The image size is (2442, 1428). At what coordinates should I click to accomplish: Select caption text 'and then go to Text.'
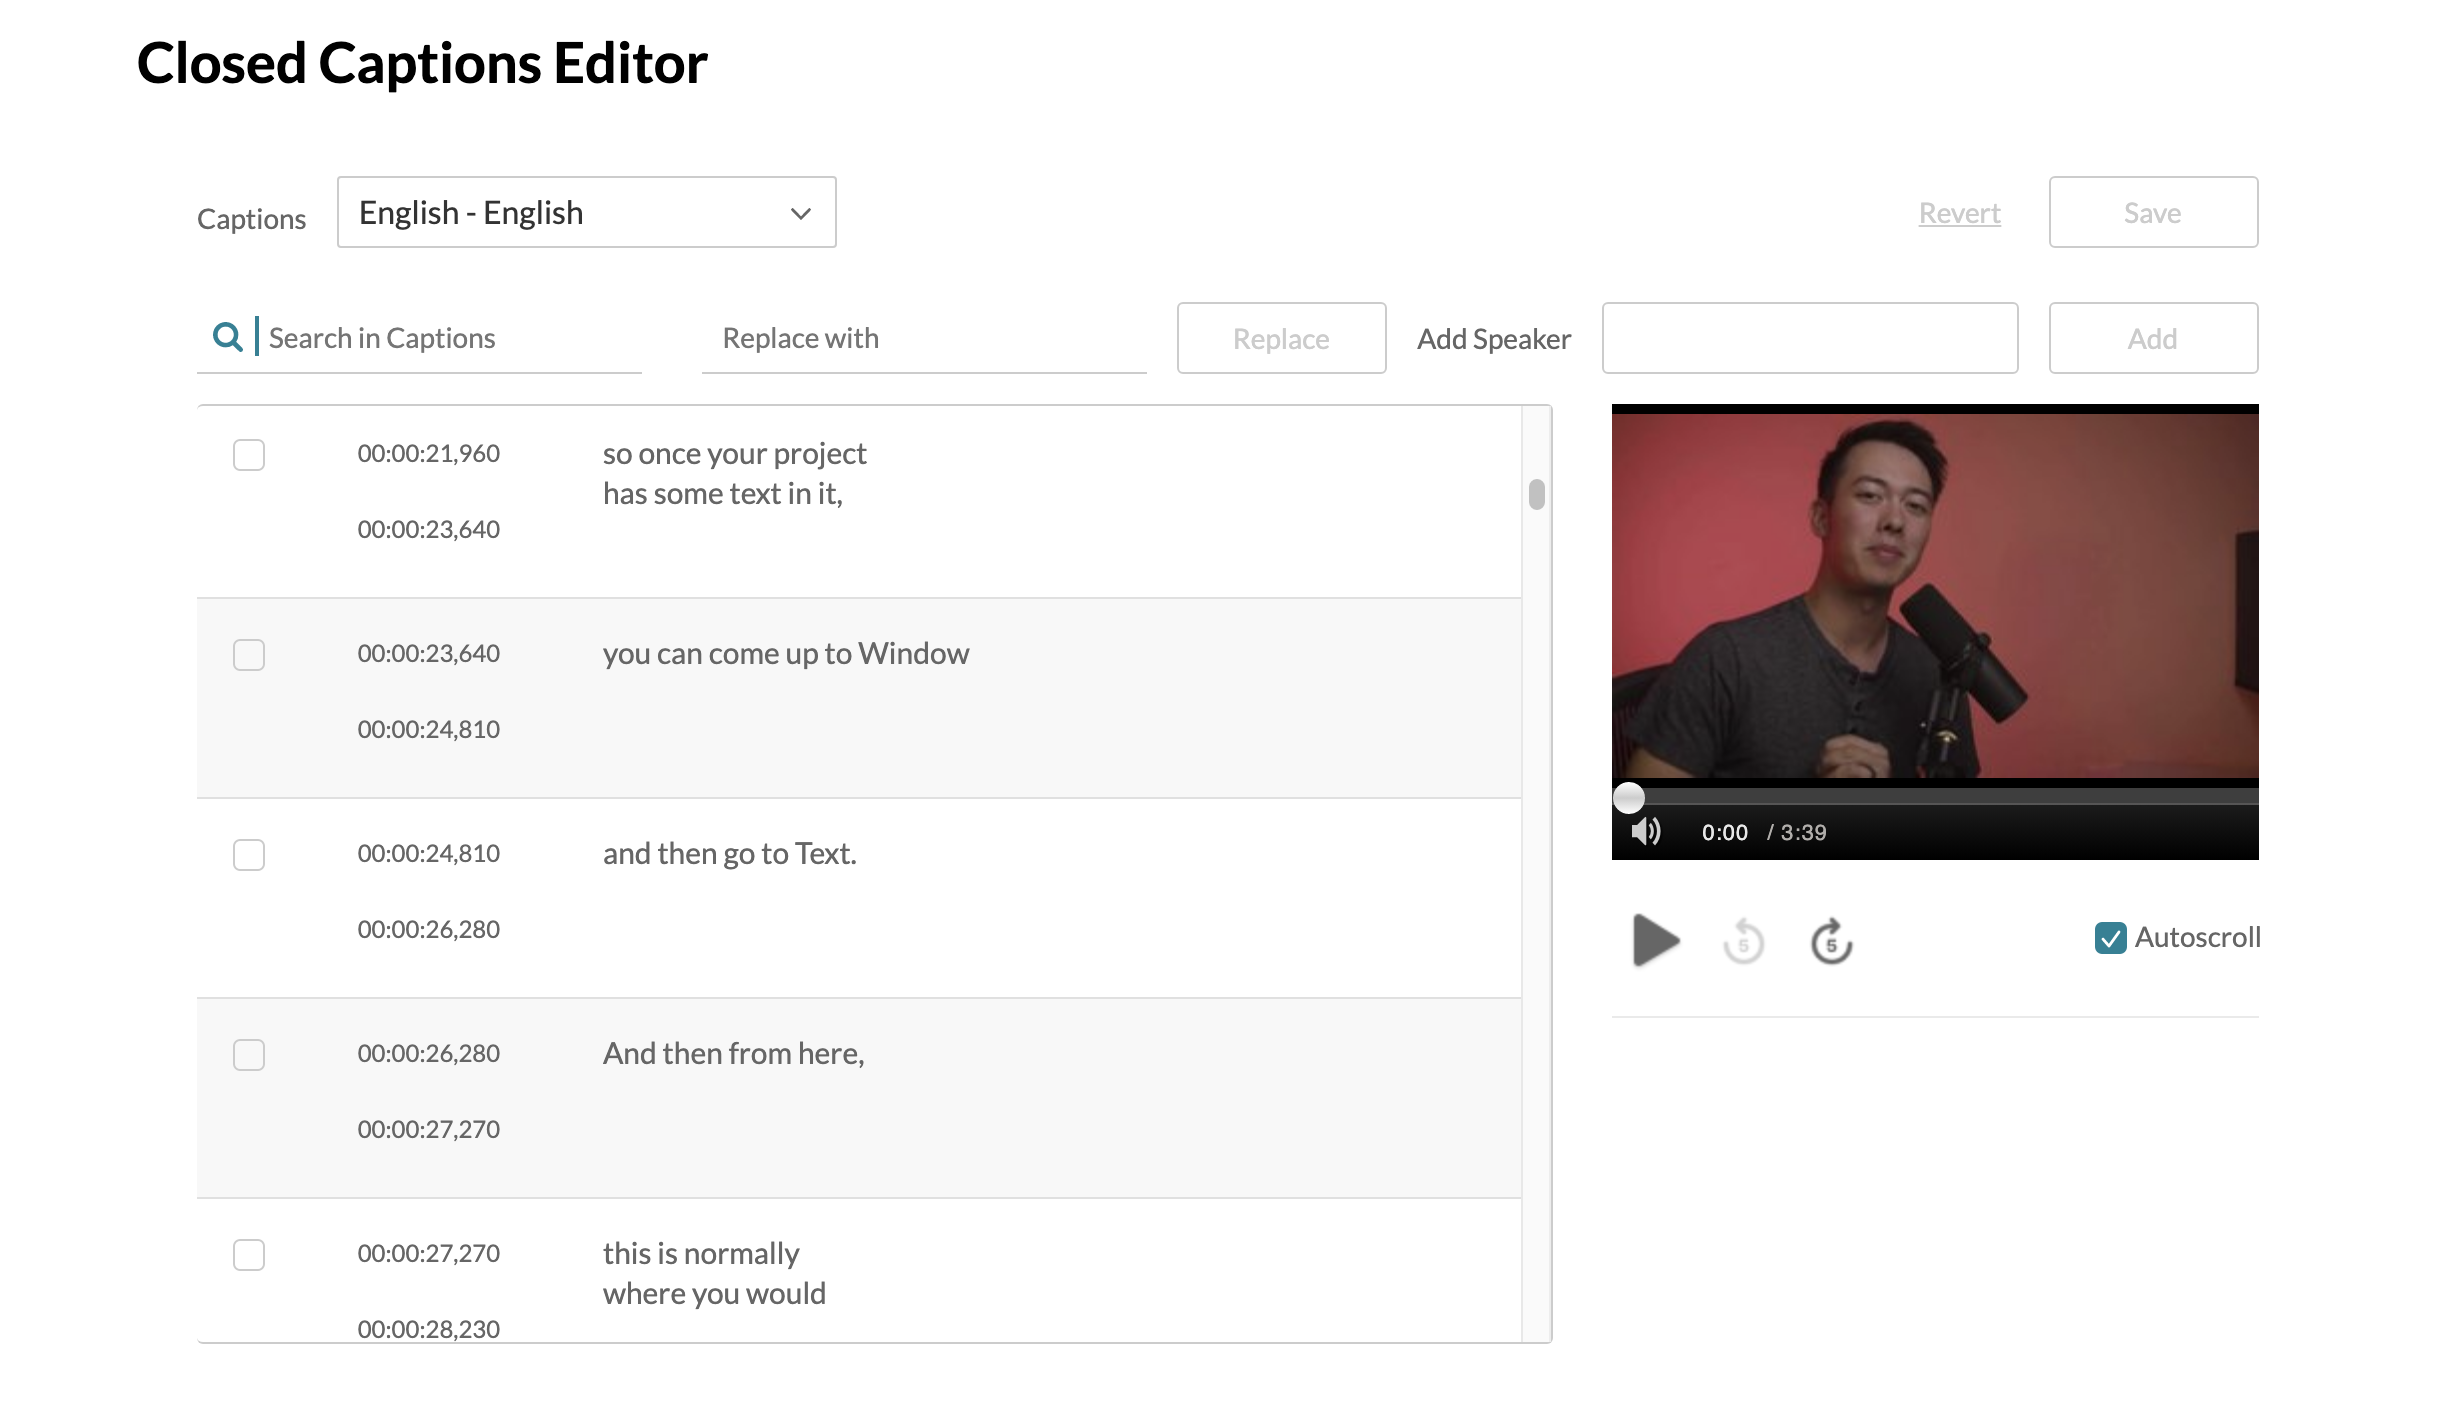click(x=729, y=853)
